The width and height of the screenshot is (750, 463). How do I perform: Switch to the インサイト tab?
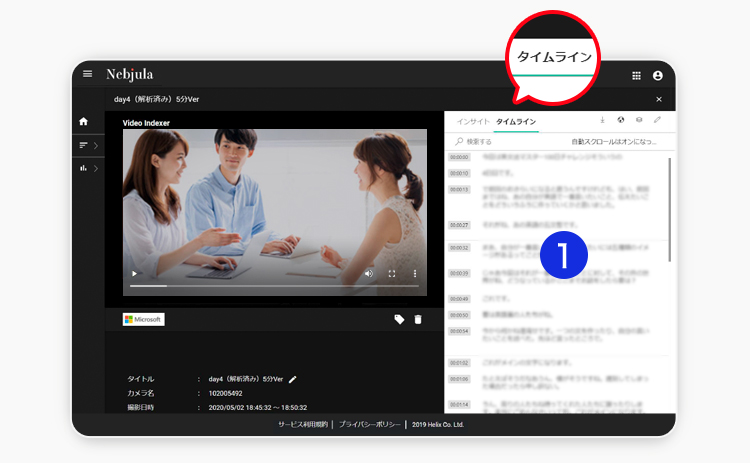pyautogui.click(x=473, y=121)
